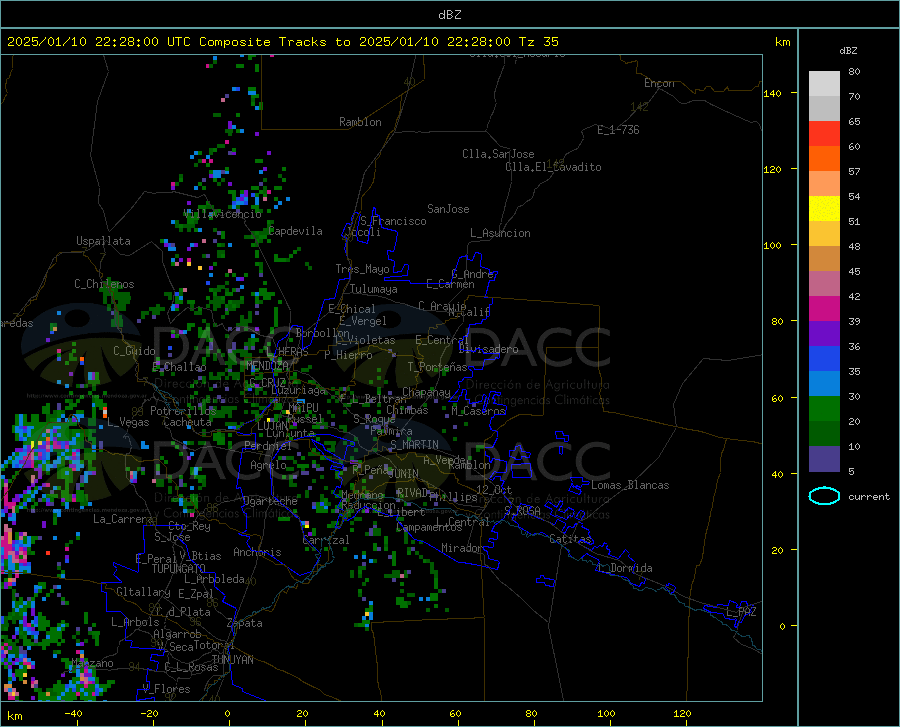Click the Tres_Mayo map label
This screenshot has height=727, width=900.
(x=362, y=269)
